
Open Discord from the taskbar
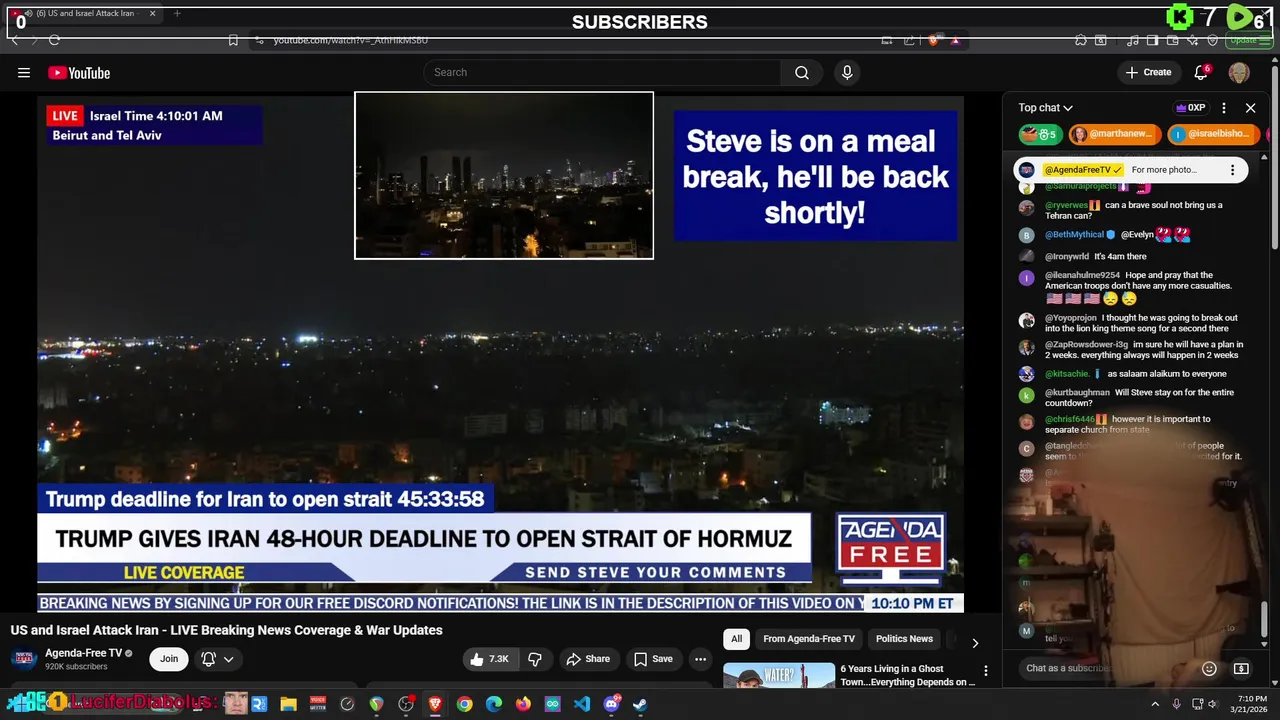coord(611,704)
